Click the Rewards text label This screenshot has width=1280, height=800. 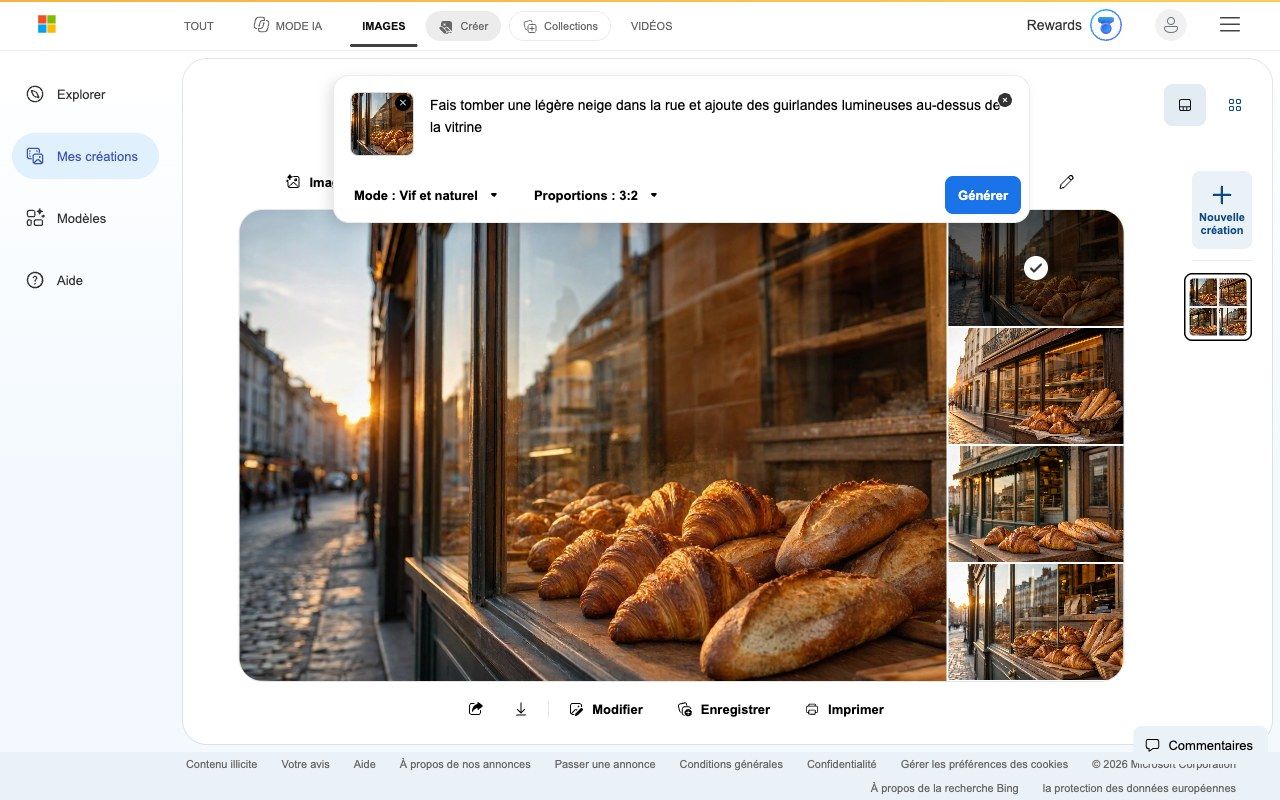pos(1054,25)
